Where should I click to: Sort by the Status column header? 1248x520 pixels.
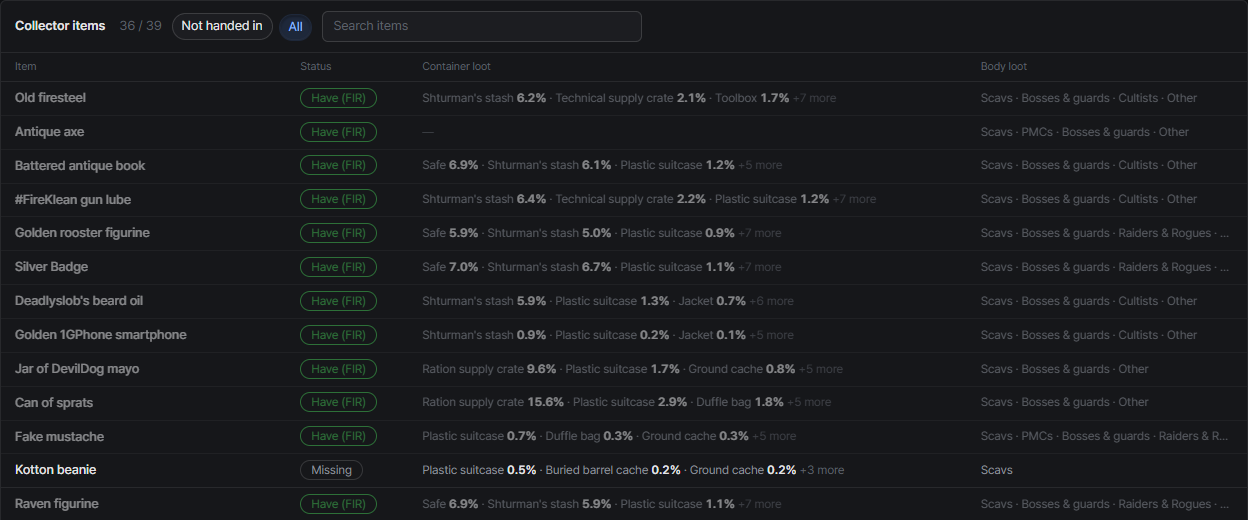[x=316, y=67]
